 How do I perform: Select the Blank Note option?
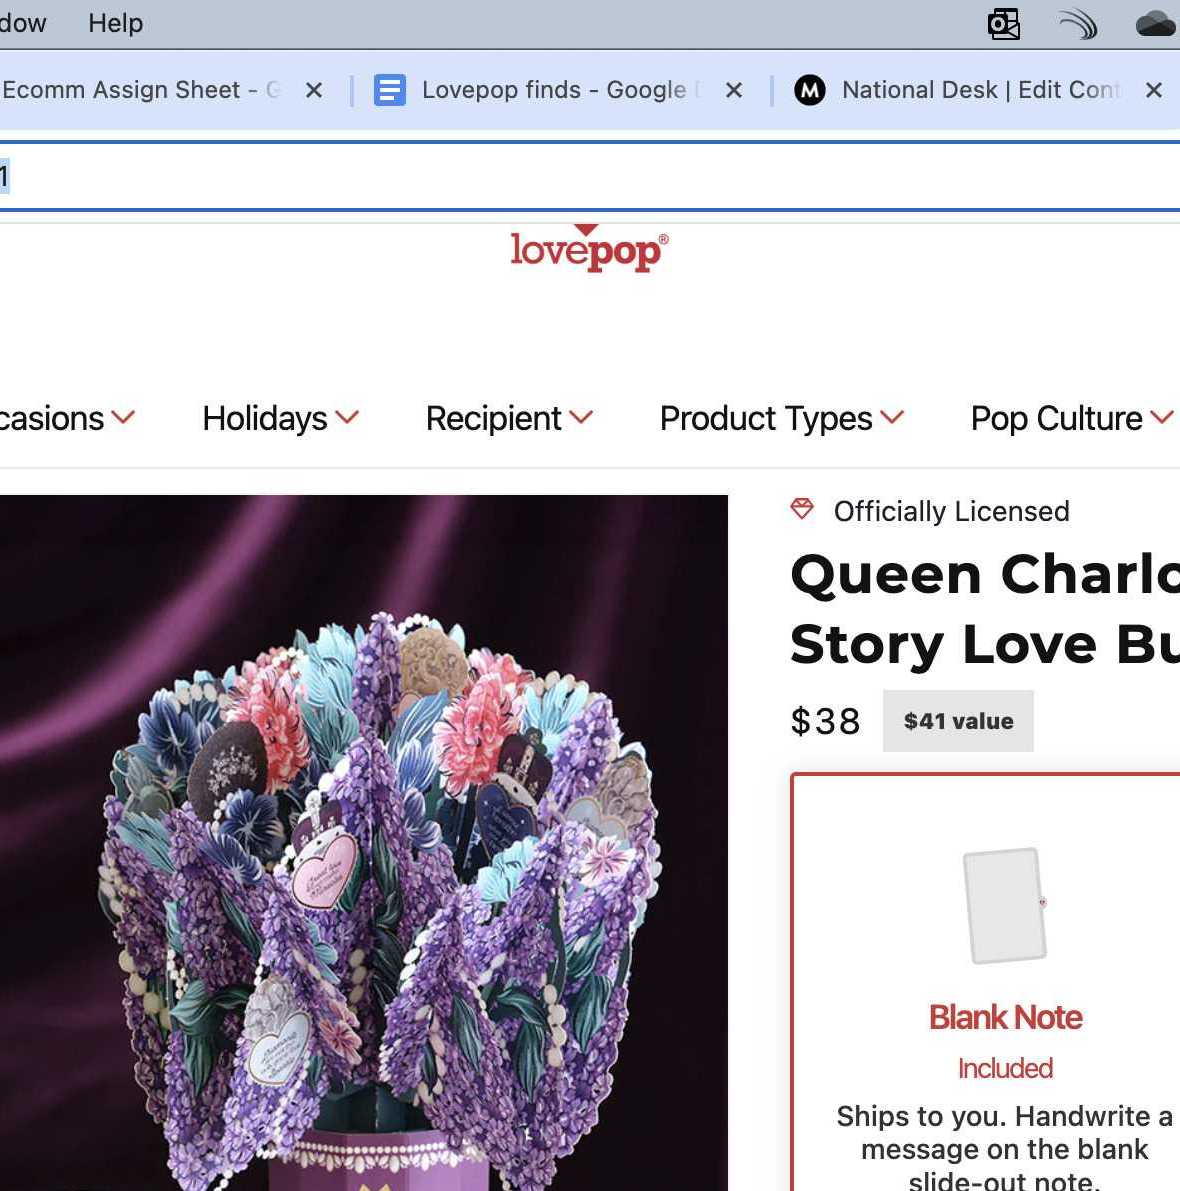click(x=1005, y=1017)
